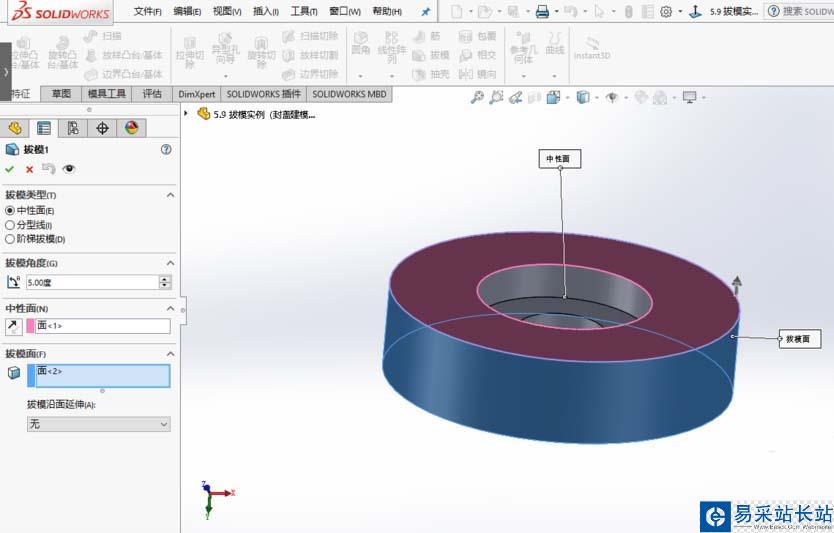This screenshot has width=834, height=533.
Task: Open the 拔模1 help question mark
Action: (x=166, y=149)
